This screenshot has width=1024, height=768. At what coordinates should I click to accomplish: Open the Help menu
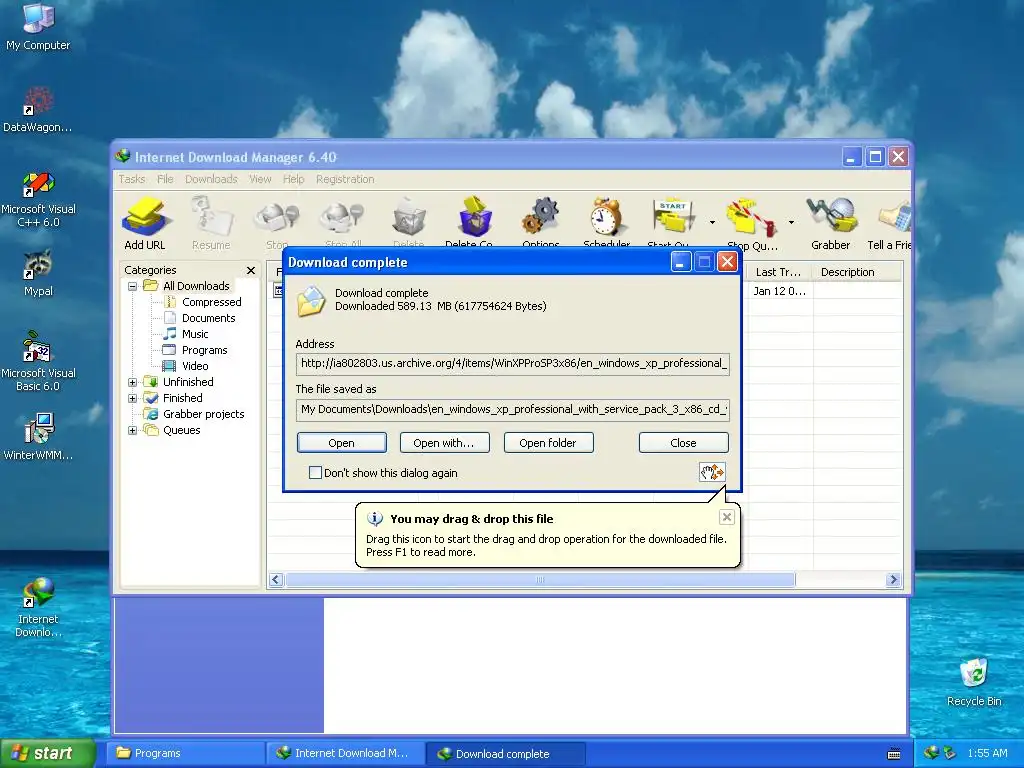(x=293, y=179)
